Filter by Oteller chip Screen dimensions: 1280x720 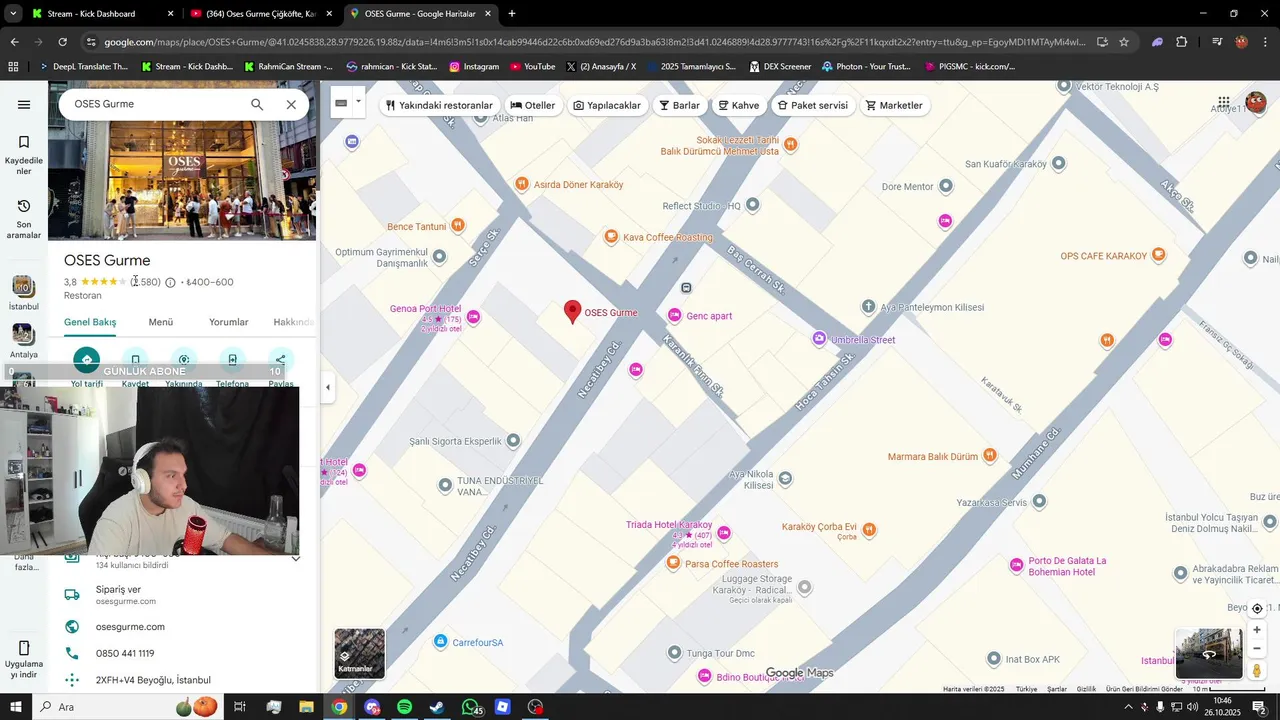(x=533, y=105)
